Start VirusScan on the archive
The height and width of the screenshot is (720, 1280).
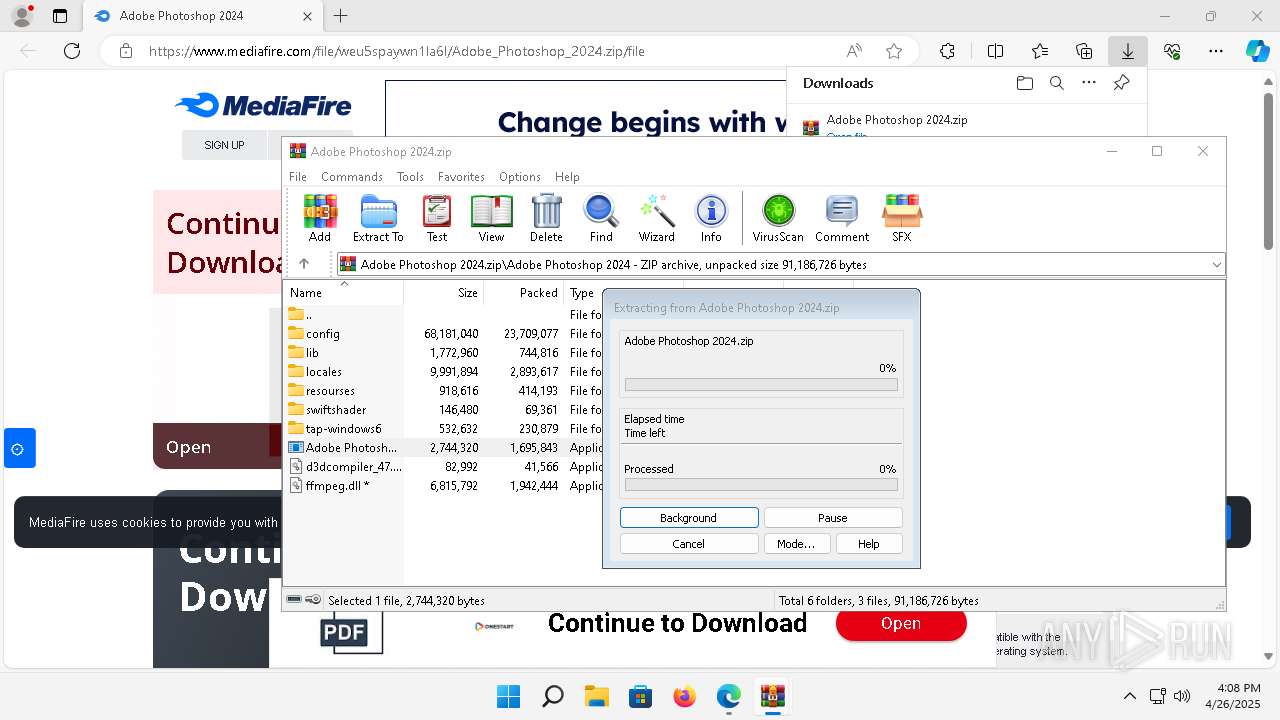click(778, 218)
